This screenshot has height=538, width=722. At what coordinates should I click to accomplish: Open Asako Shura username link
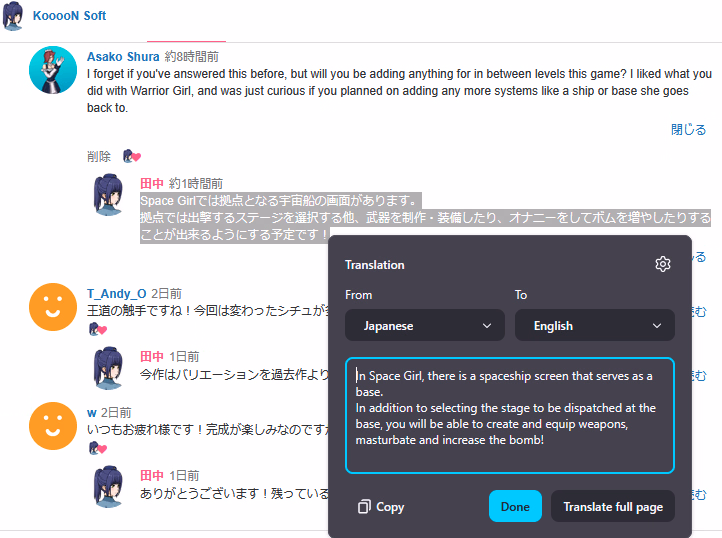click(123, 57)
